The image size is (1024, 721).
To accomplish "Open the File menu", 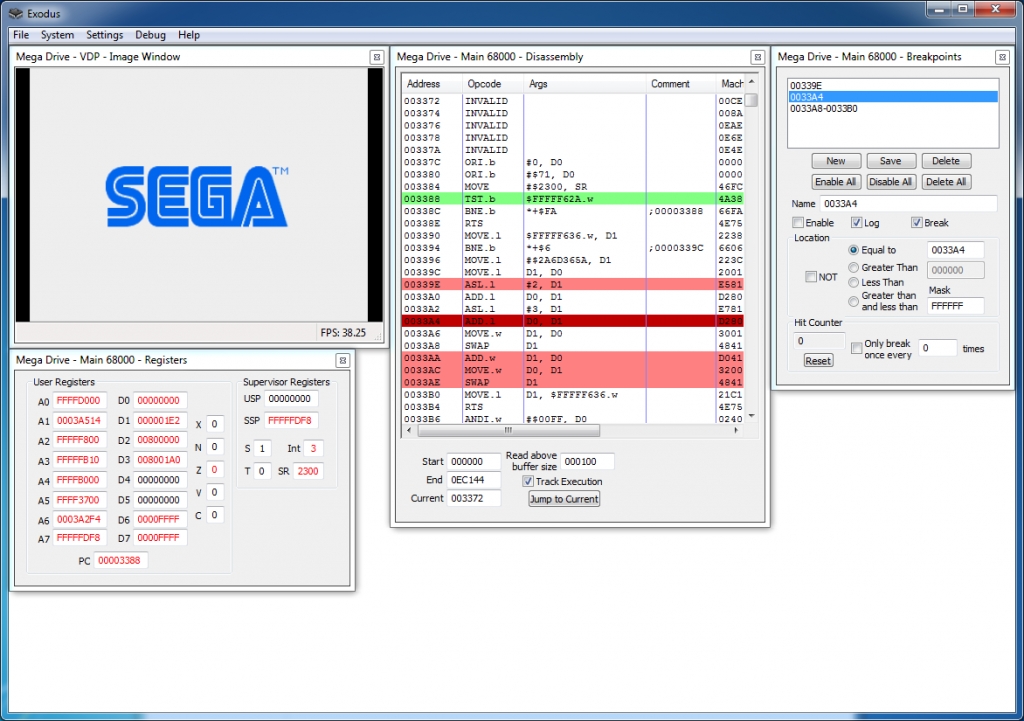I will pos(21,35).
